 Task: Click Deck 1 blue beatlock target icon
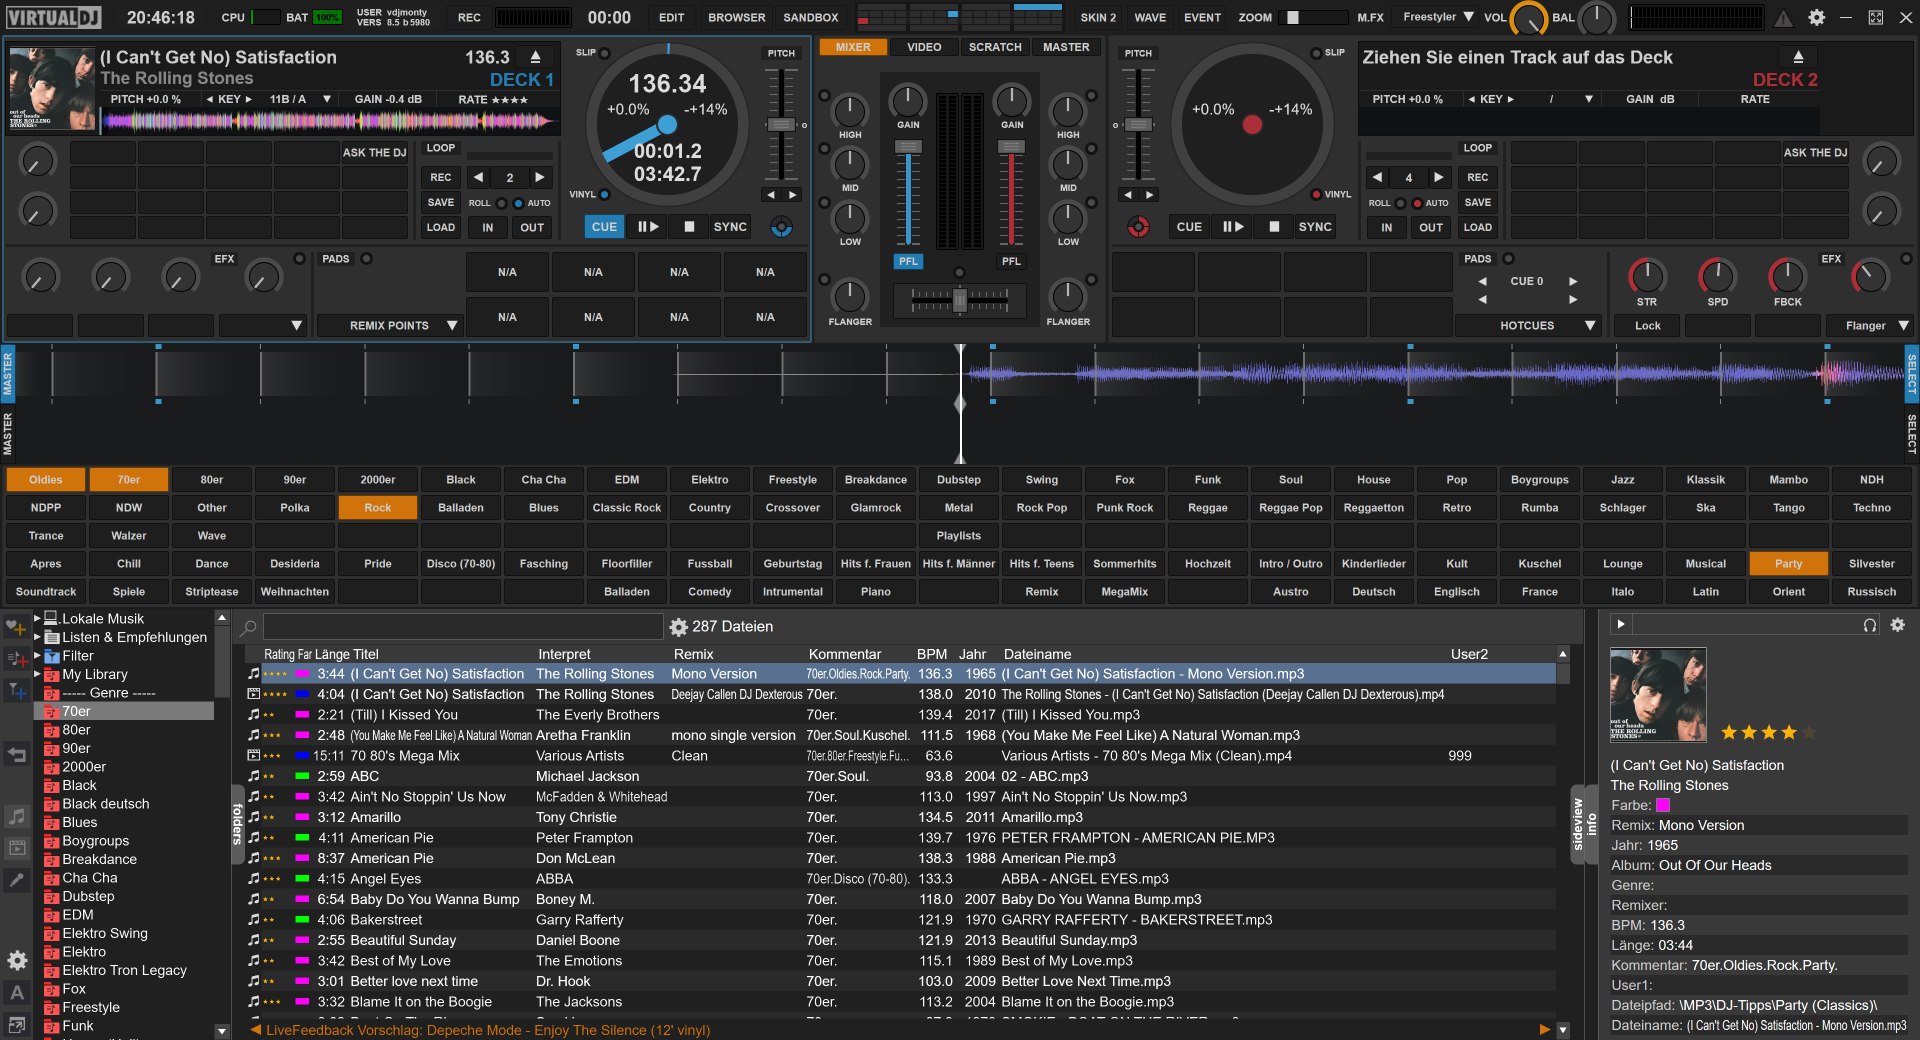[x=781, y=227]
